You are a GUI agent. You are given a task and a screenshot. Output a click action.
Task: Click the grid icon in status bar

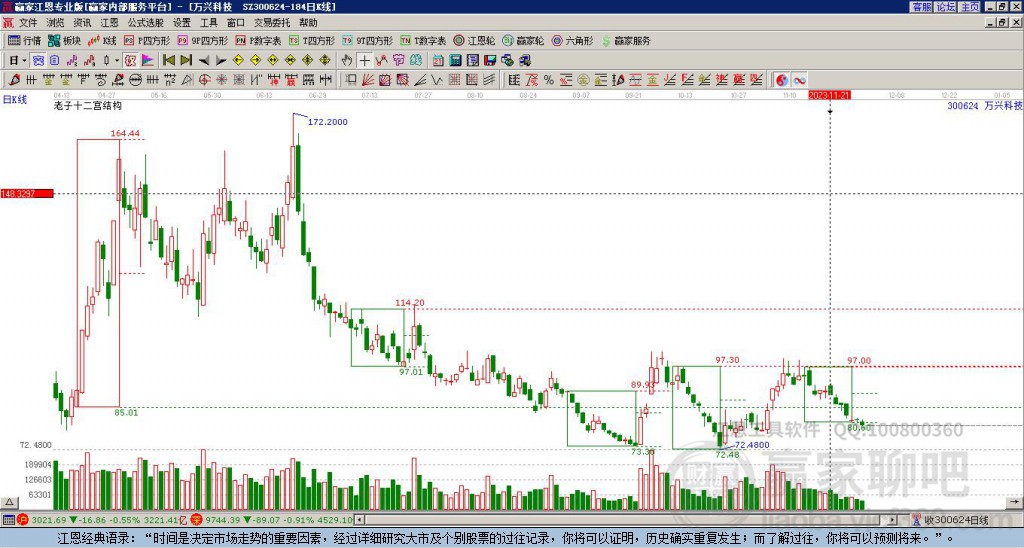(x=8, y=520)
